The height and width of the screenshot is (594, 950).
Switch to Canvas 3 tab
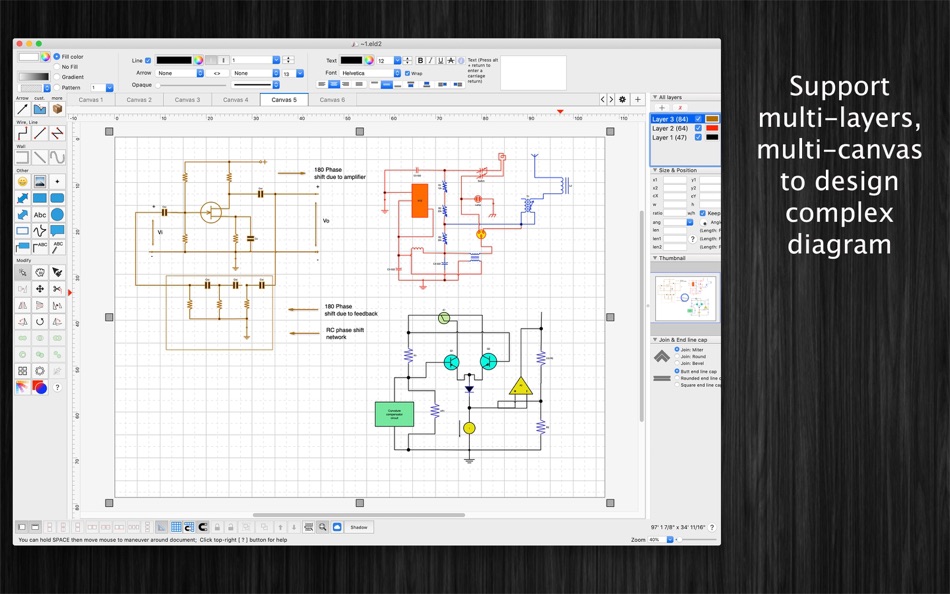click(188, 99)
